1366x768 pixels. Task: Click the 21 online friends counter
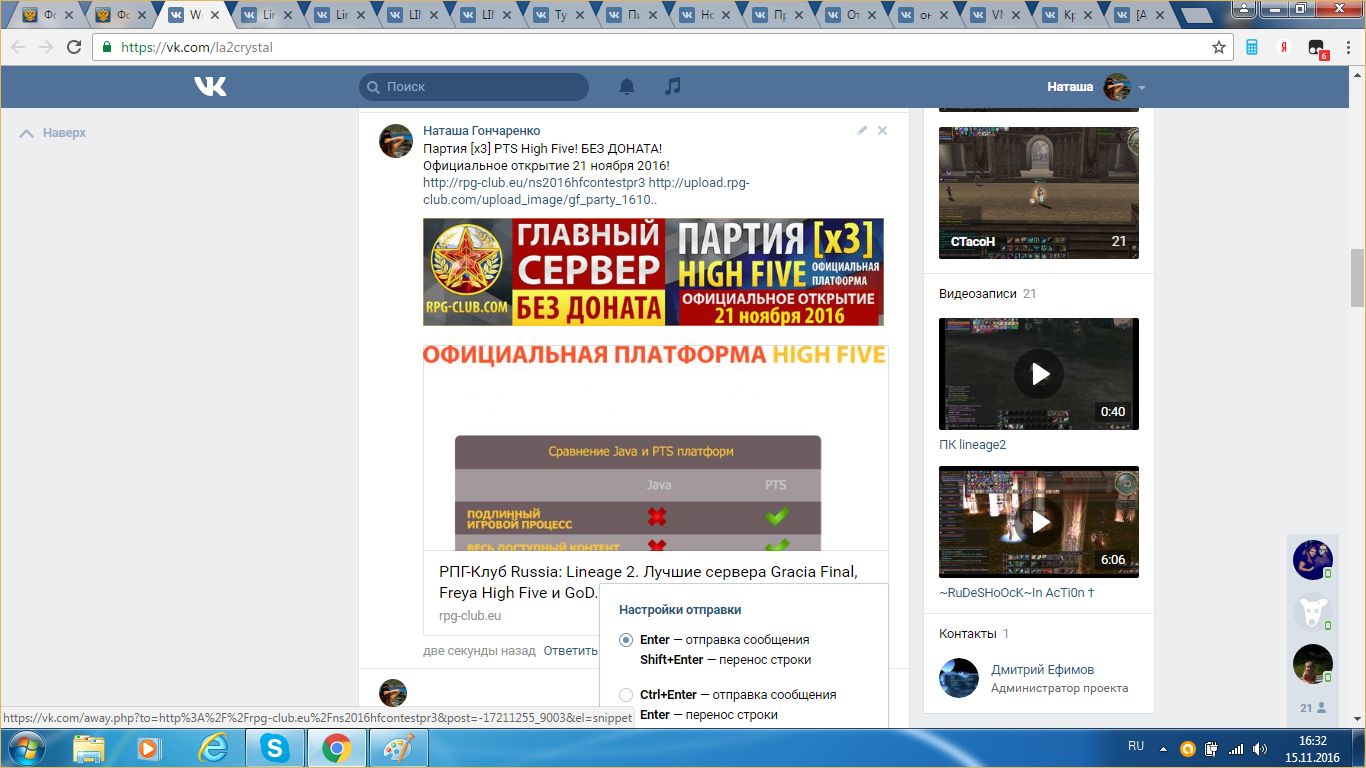[x=1313, y=708]
